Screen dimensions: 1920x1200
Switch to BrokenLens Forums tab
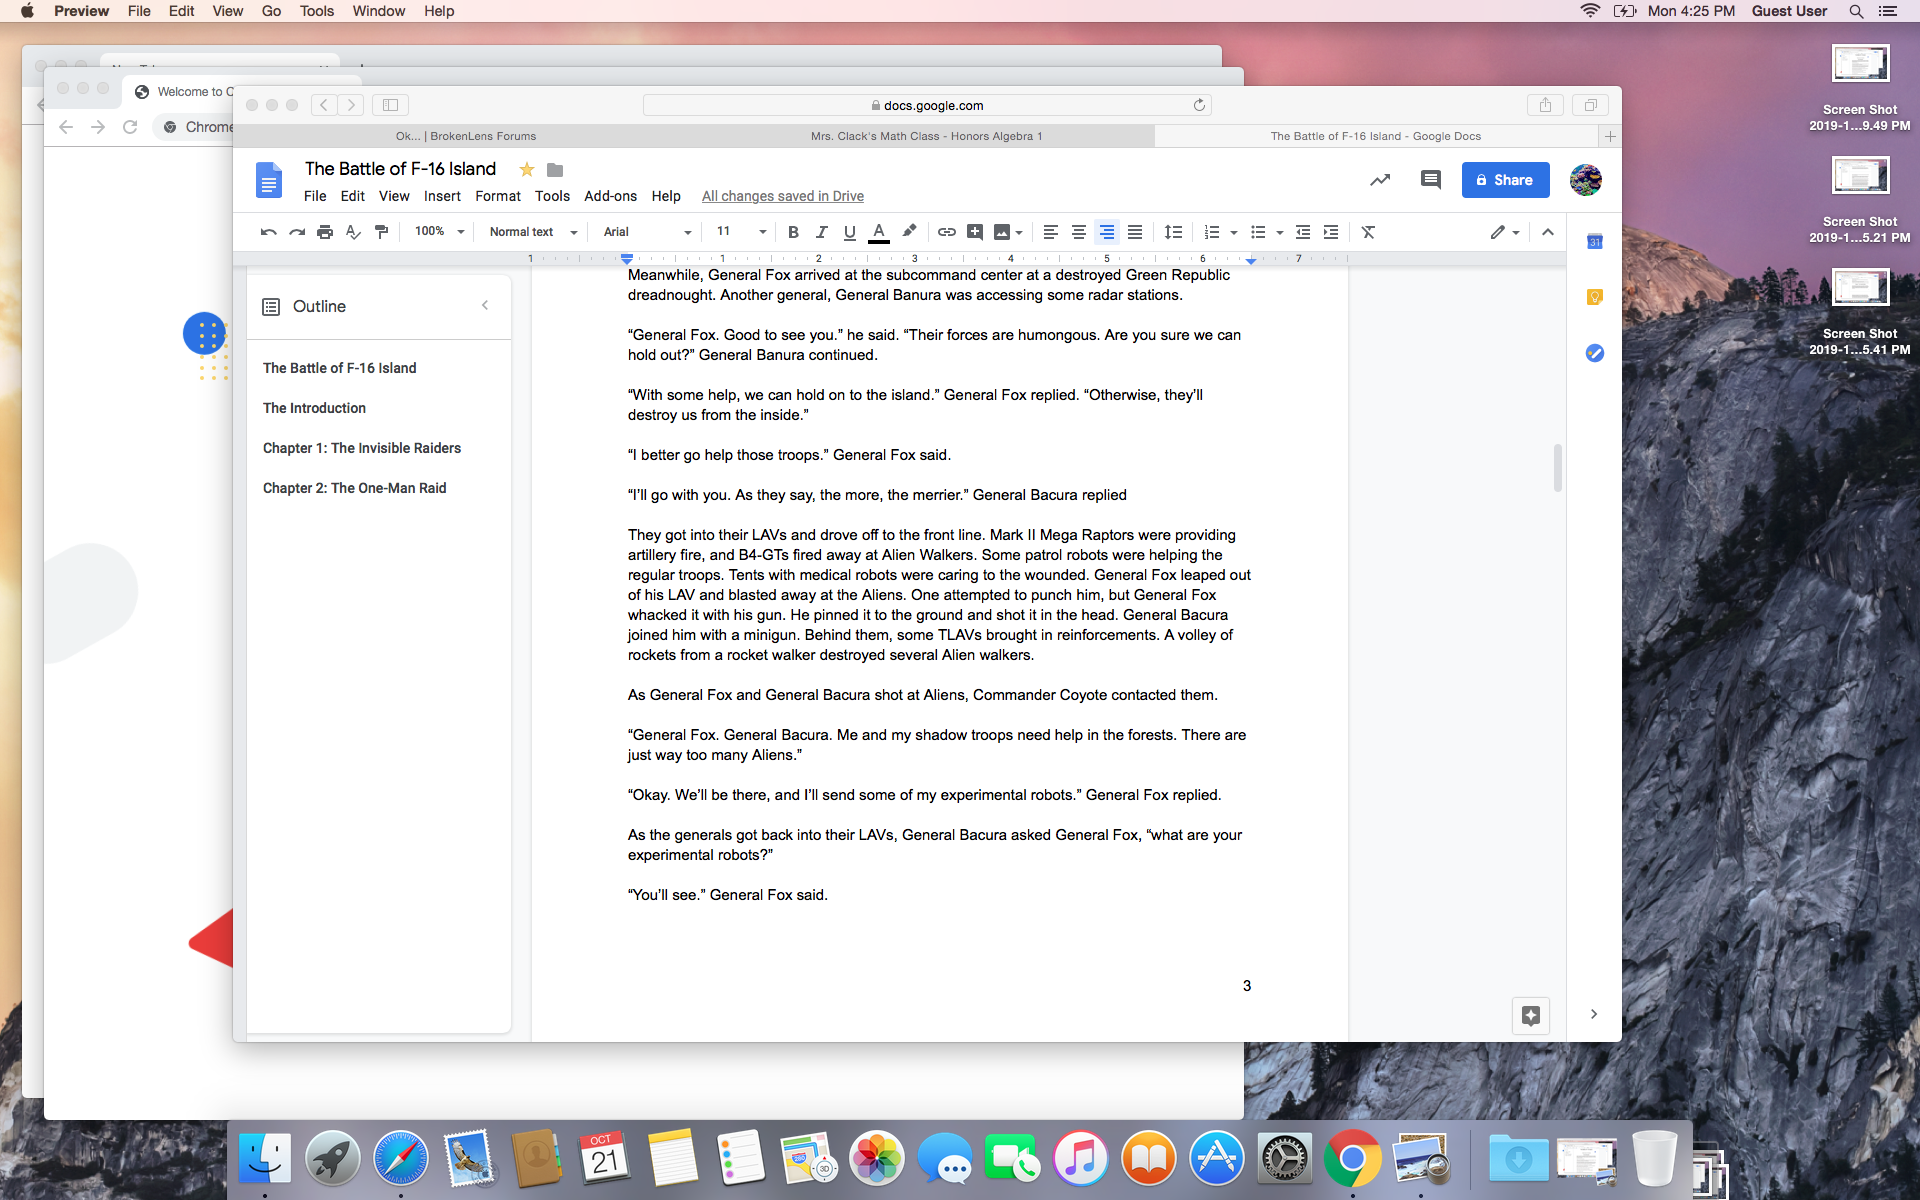coord(466,136)
